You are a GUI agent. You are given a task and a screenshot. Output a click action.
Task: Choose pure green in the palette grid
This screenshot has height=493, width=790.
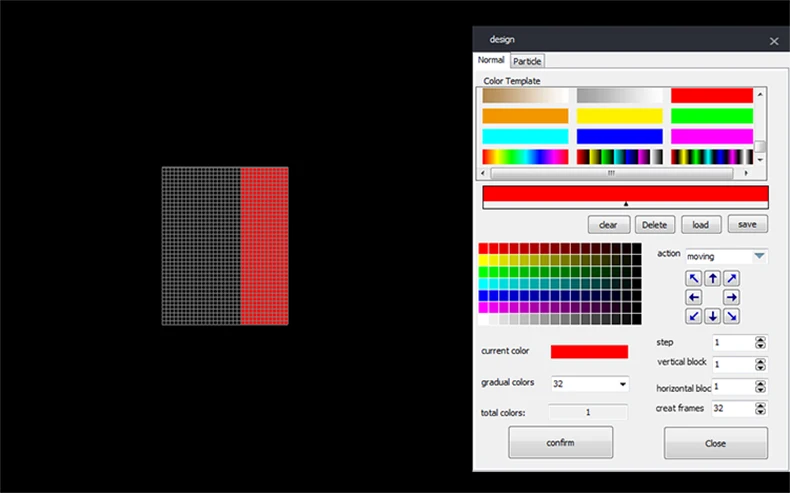tap(483, 272)
